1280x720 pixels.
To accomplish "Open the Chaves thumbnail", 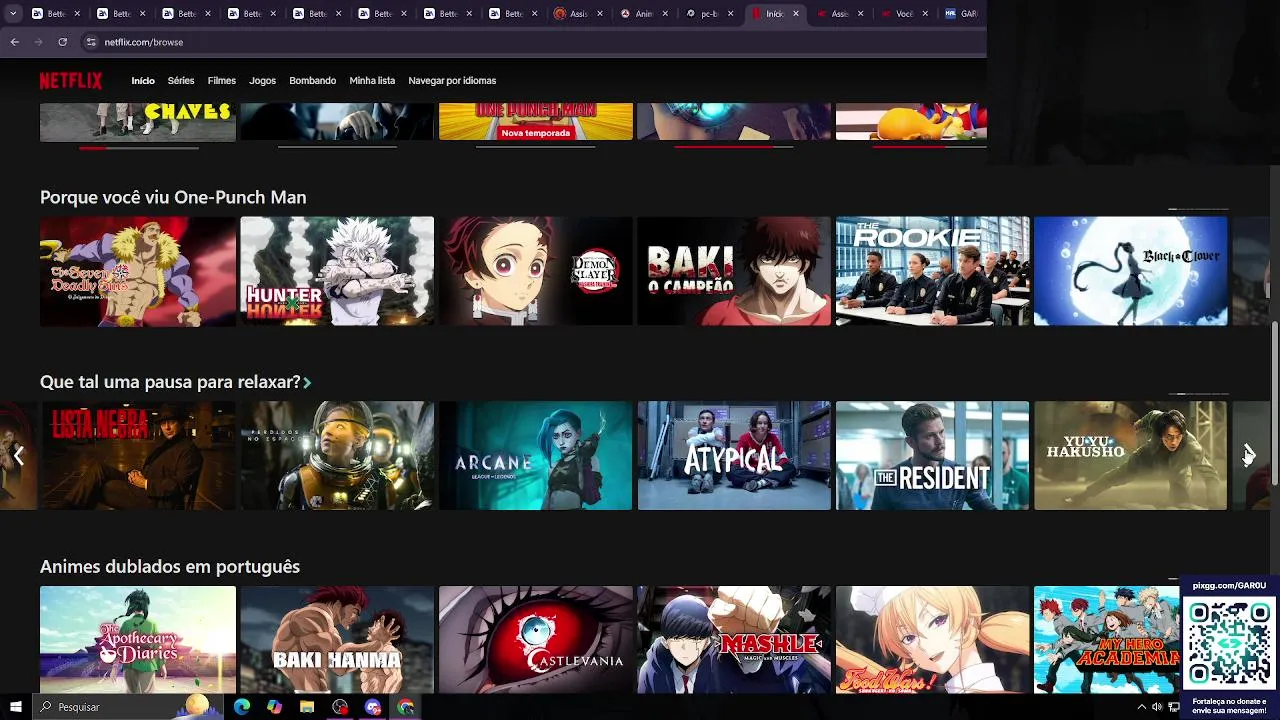I will point(138,121).
